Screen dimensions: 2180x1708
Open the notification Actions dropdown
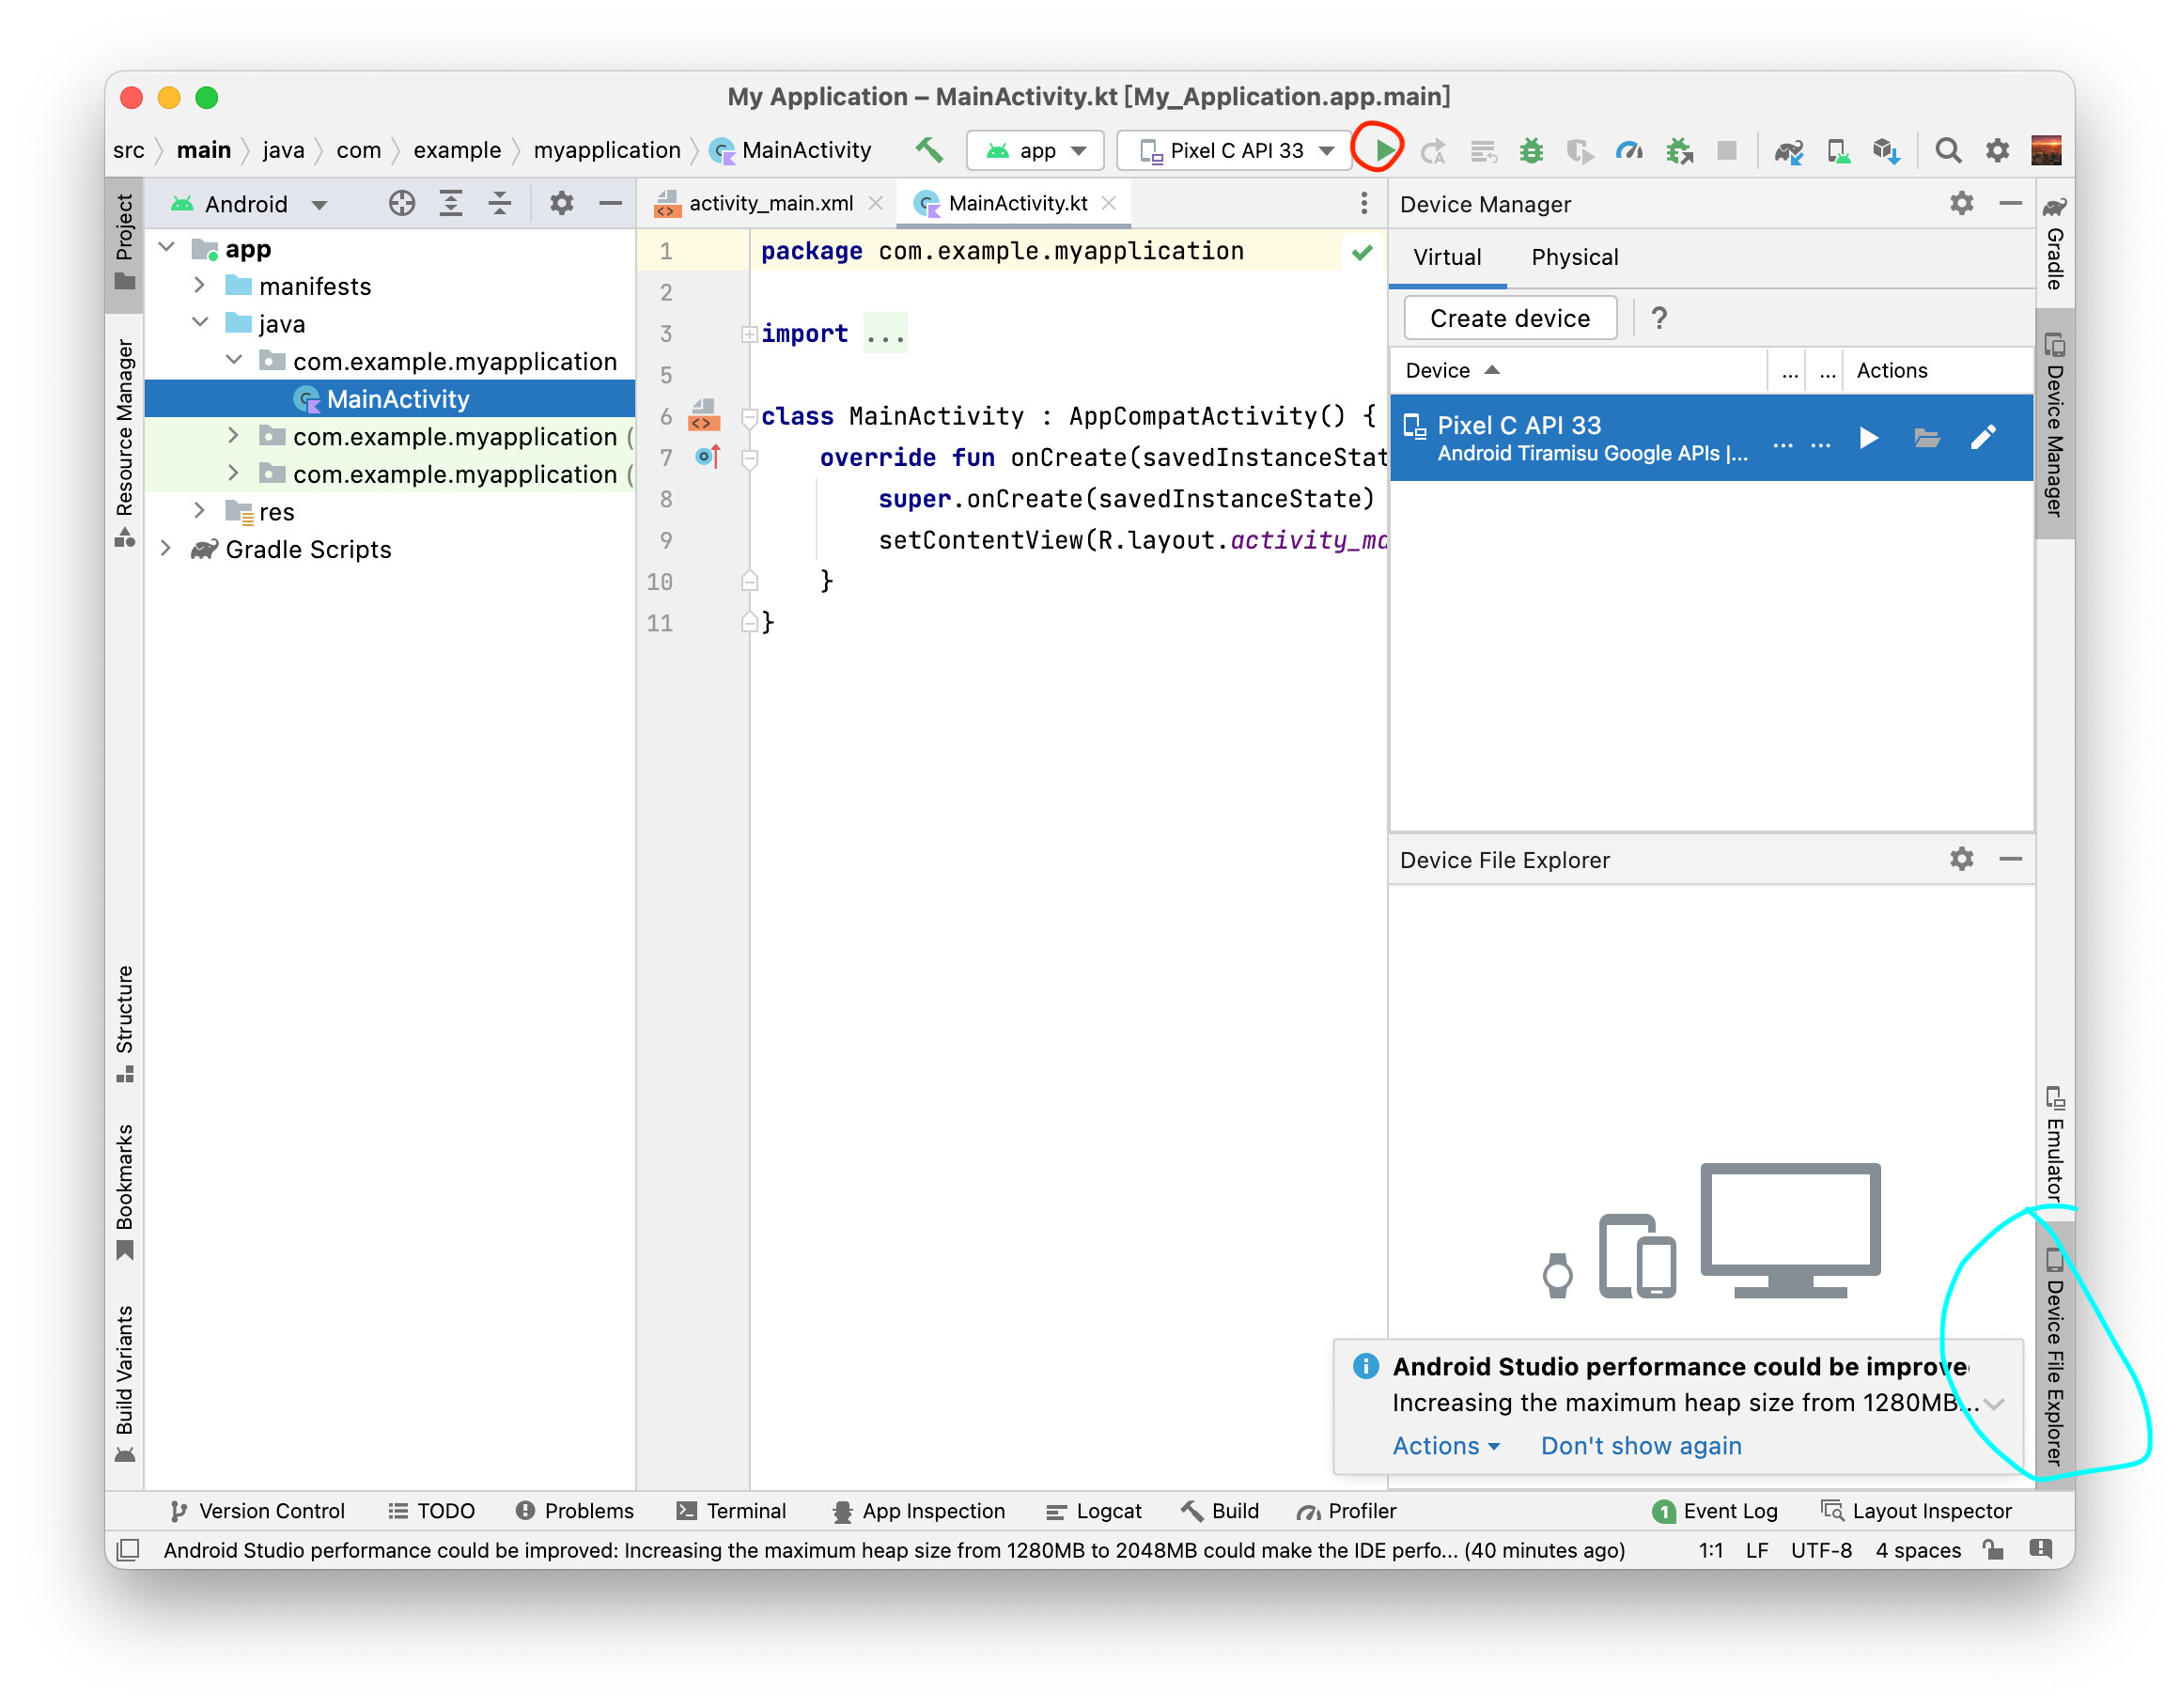[x=1445, y=1445]
